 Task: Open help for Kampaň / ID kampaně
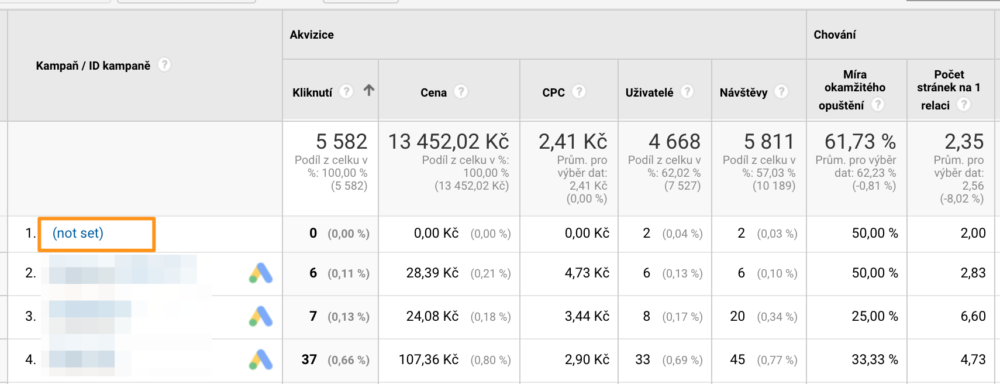click(165, 65)
